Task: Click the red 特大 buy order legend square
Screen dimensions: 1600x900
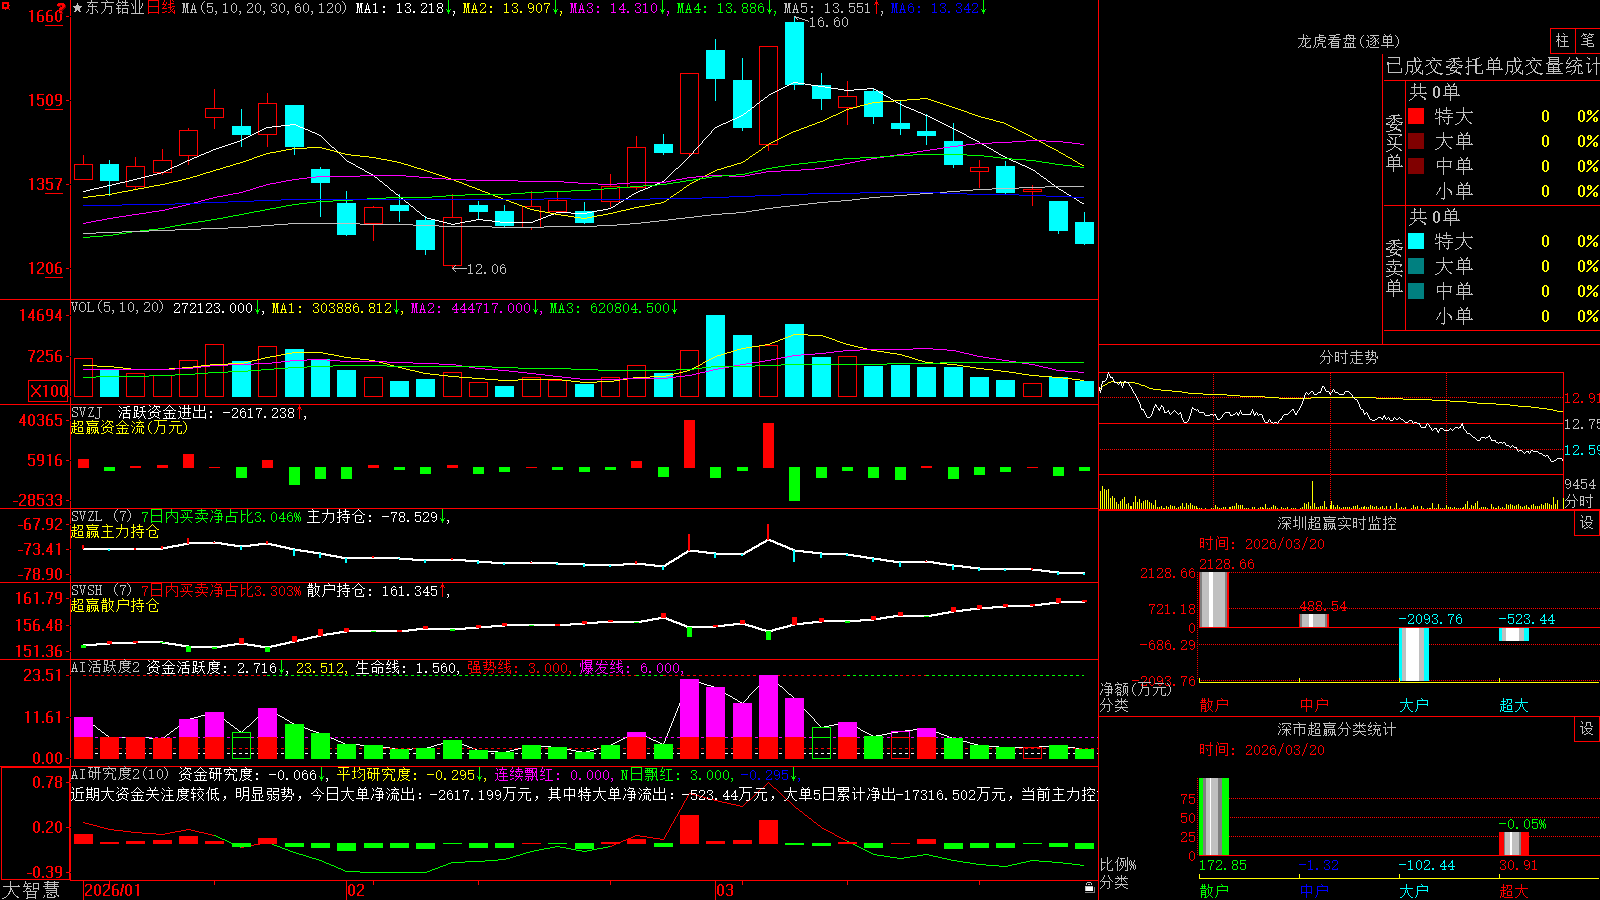Action: pyautogui.click(x=1416, y=116)
